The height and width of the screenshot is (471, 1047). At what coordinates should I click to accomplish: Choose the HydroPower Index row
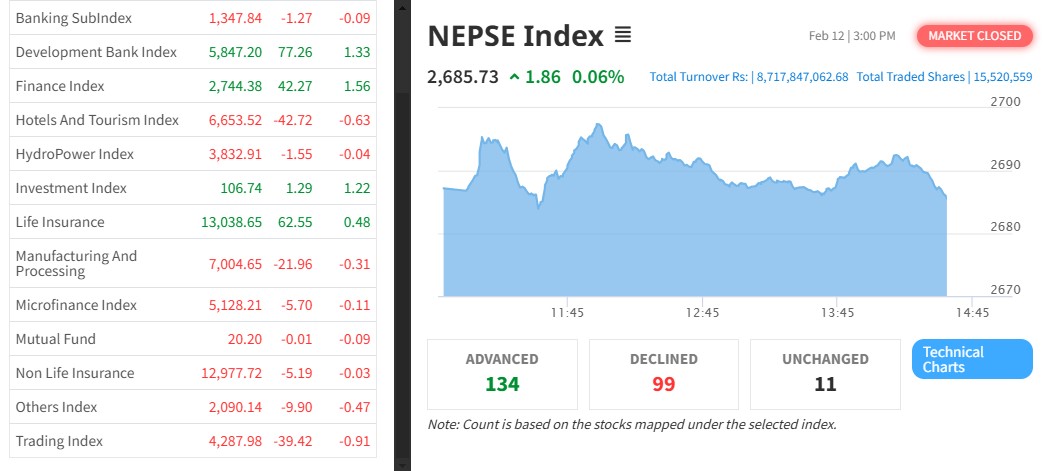74,154
